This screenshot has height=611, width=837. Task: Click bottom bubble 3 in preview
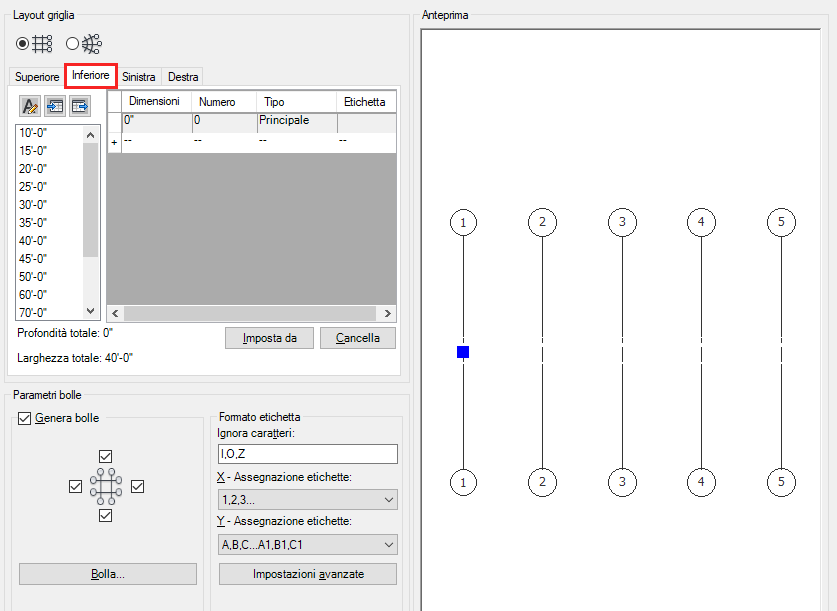click(x=622, y=482)
